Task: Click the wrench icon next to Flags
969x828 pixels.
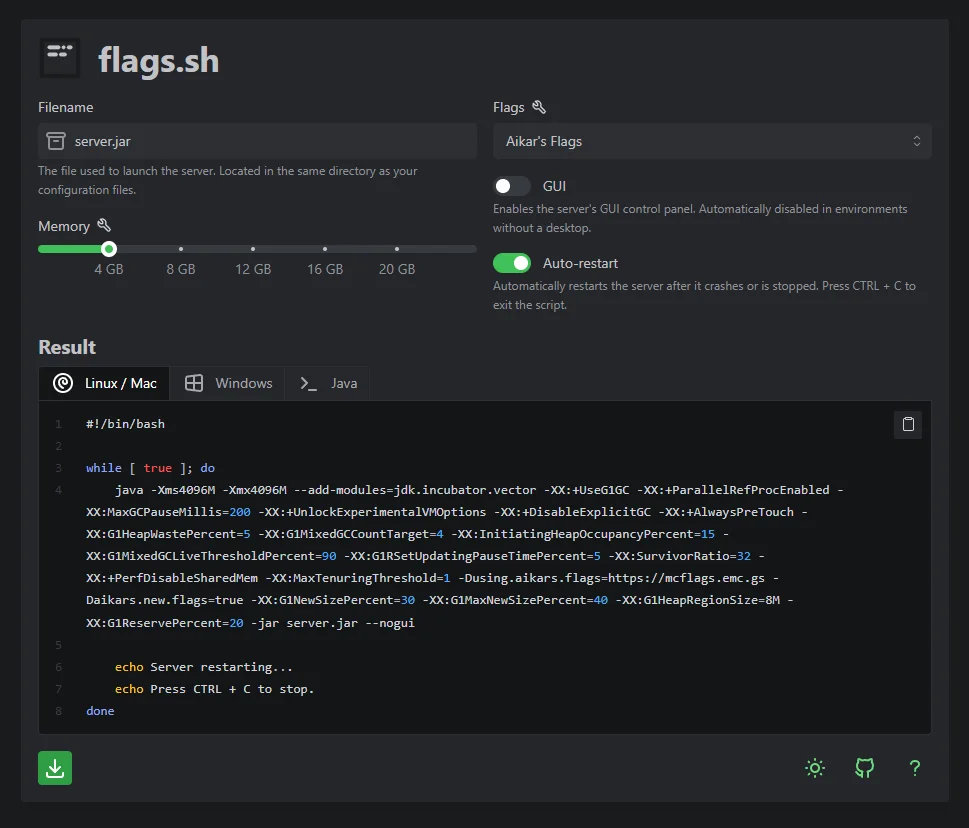Action: point(539,107)
